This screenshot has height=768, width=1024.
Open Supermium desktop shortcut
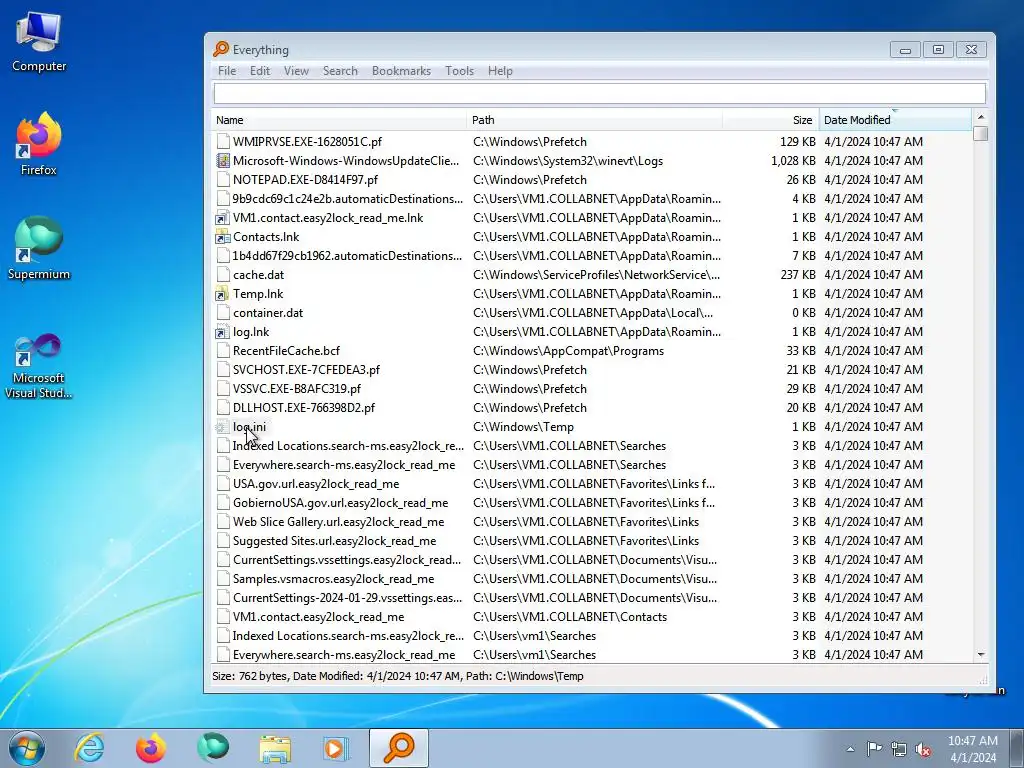point(39,248)
